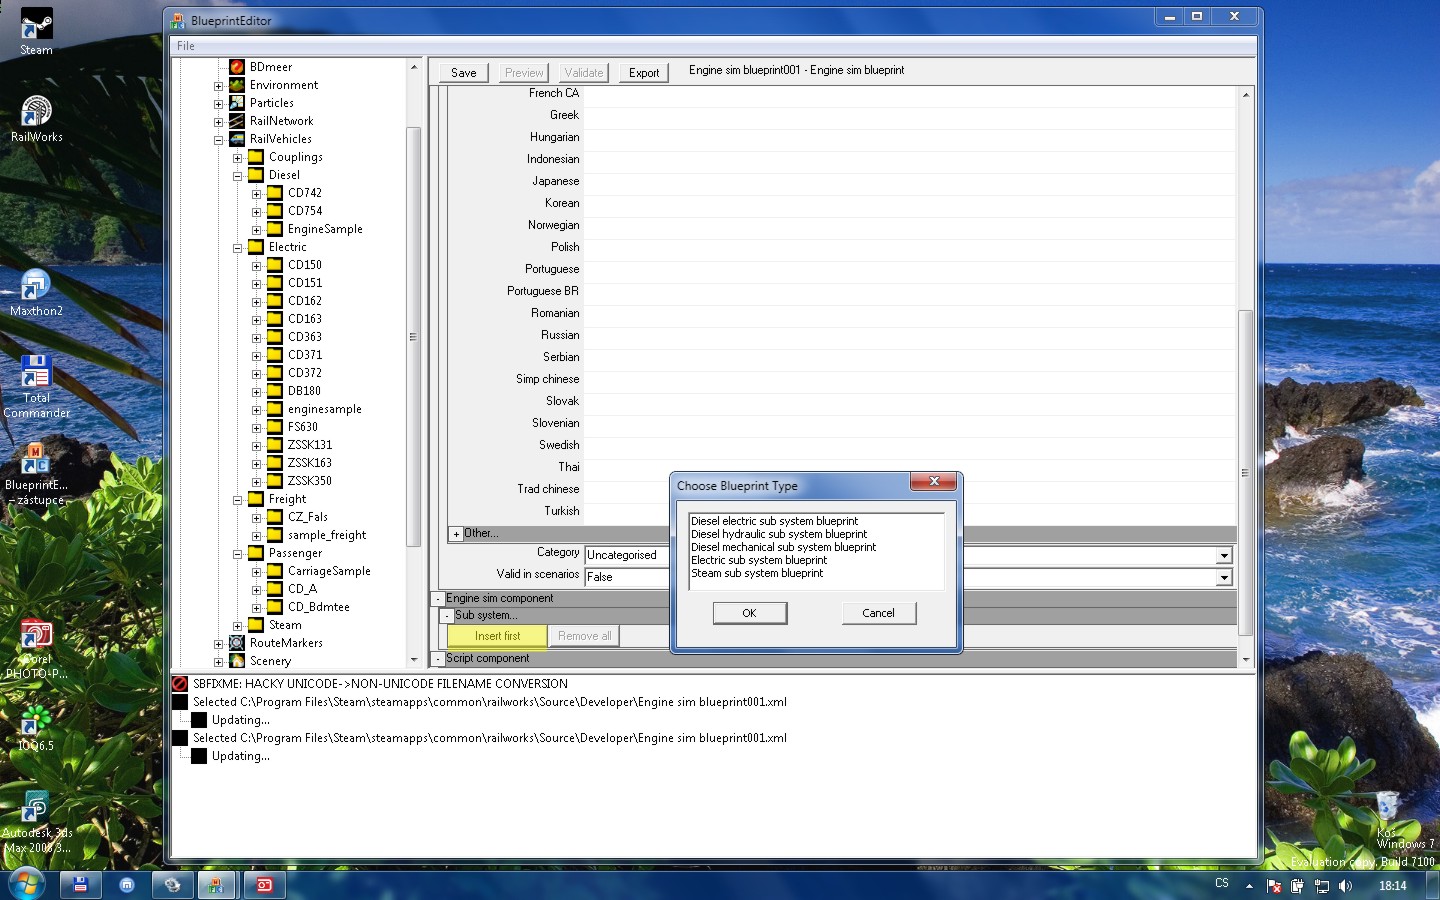
Task: Open the Recycle Bin (Koš) icon
Action: [1387, 812]
